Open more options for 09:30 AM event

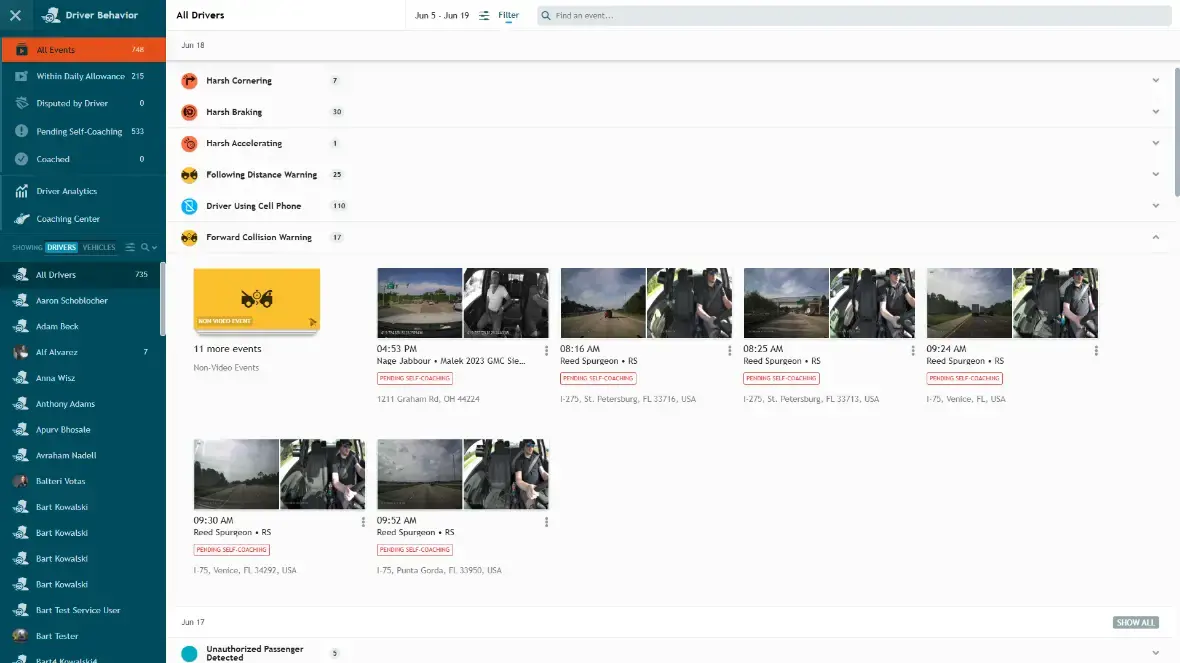363,522
